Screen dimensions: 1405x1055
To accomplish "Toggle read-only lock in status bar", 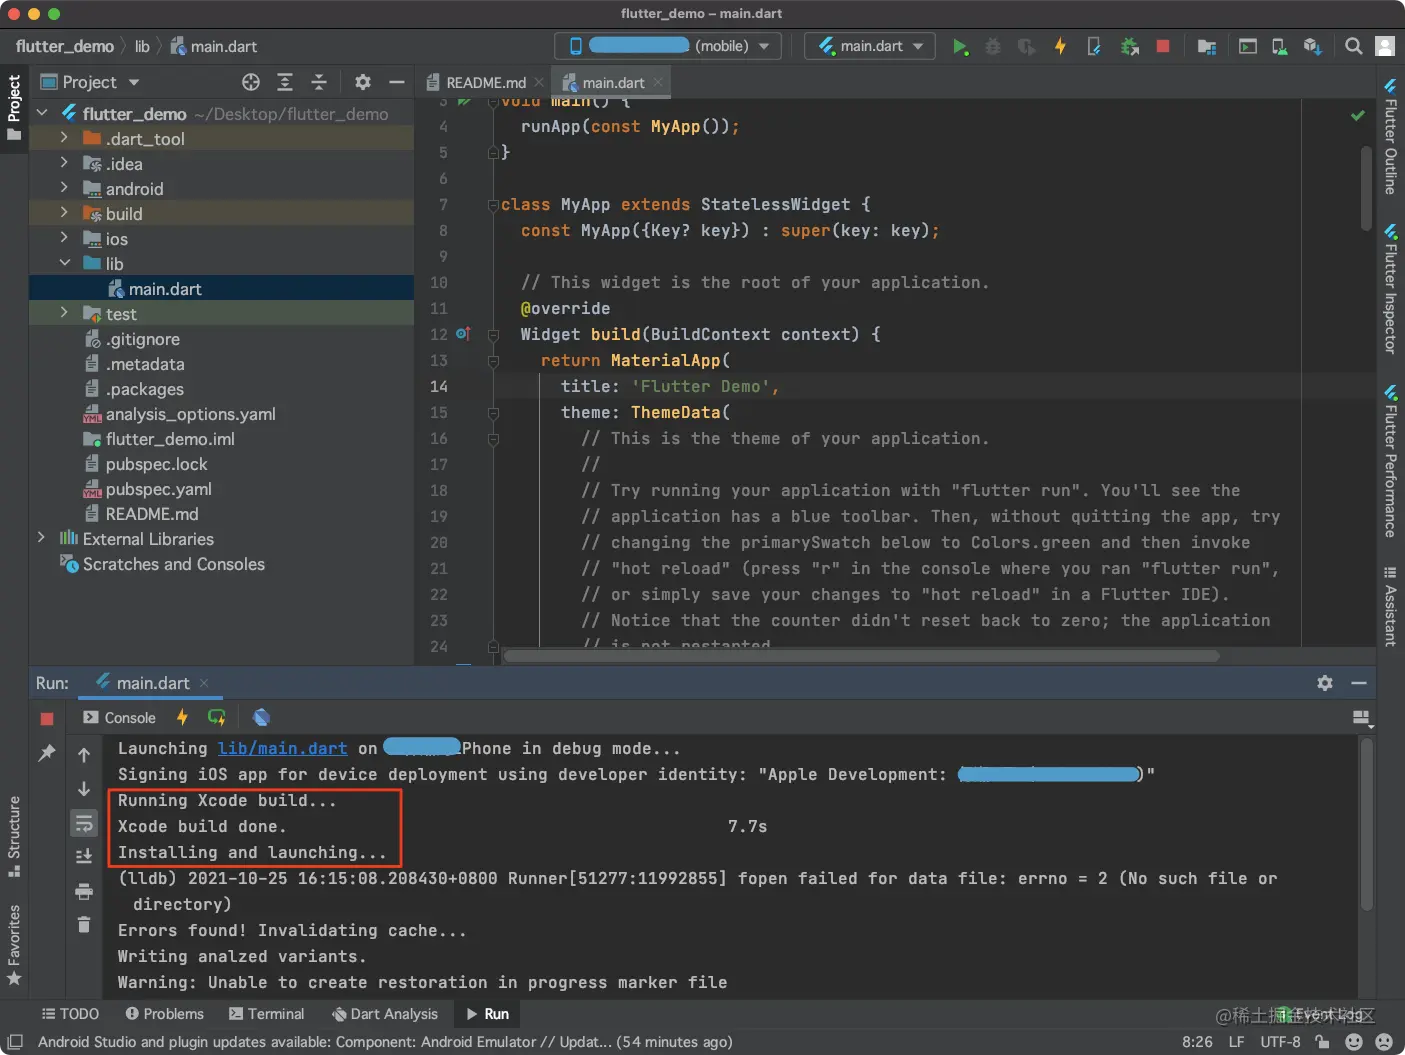I will [1322, 1042].
